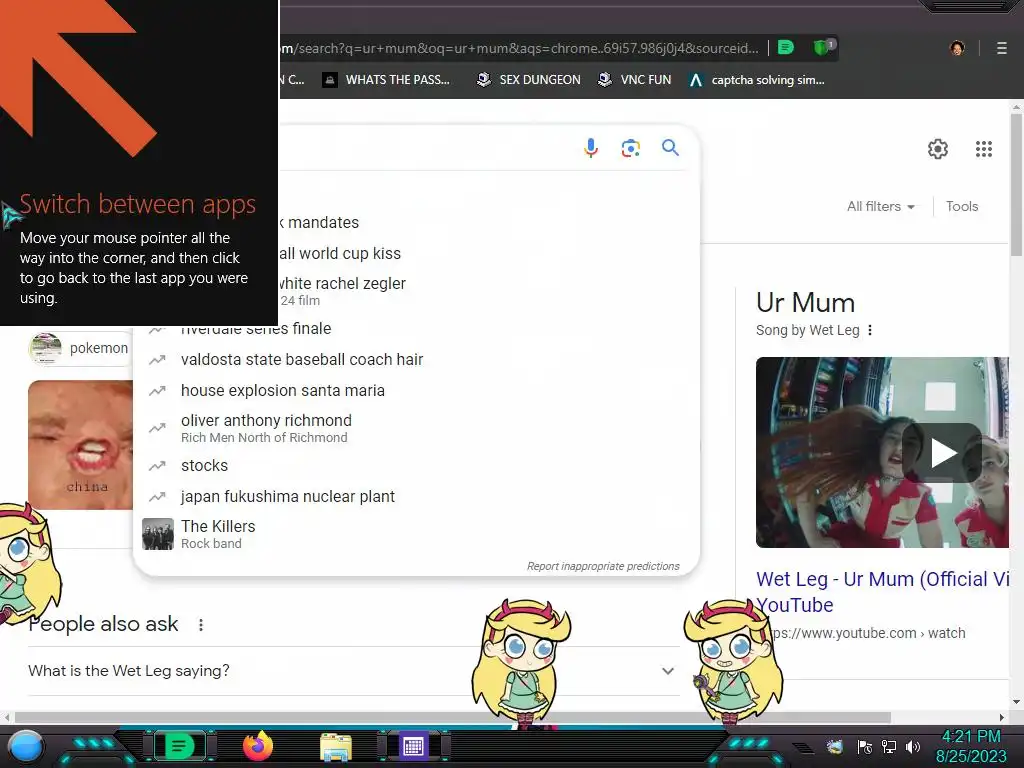The image size is (1024, 768).
Task: Open Wet Leg - Ur Mum YouTube link
Action: [x=882, y=592]
